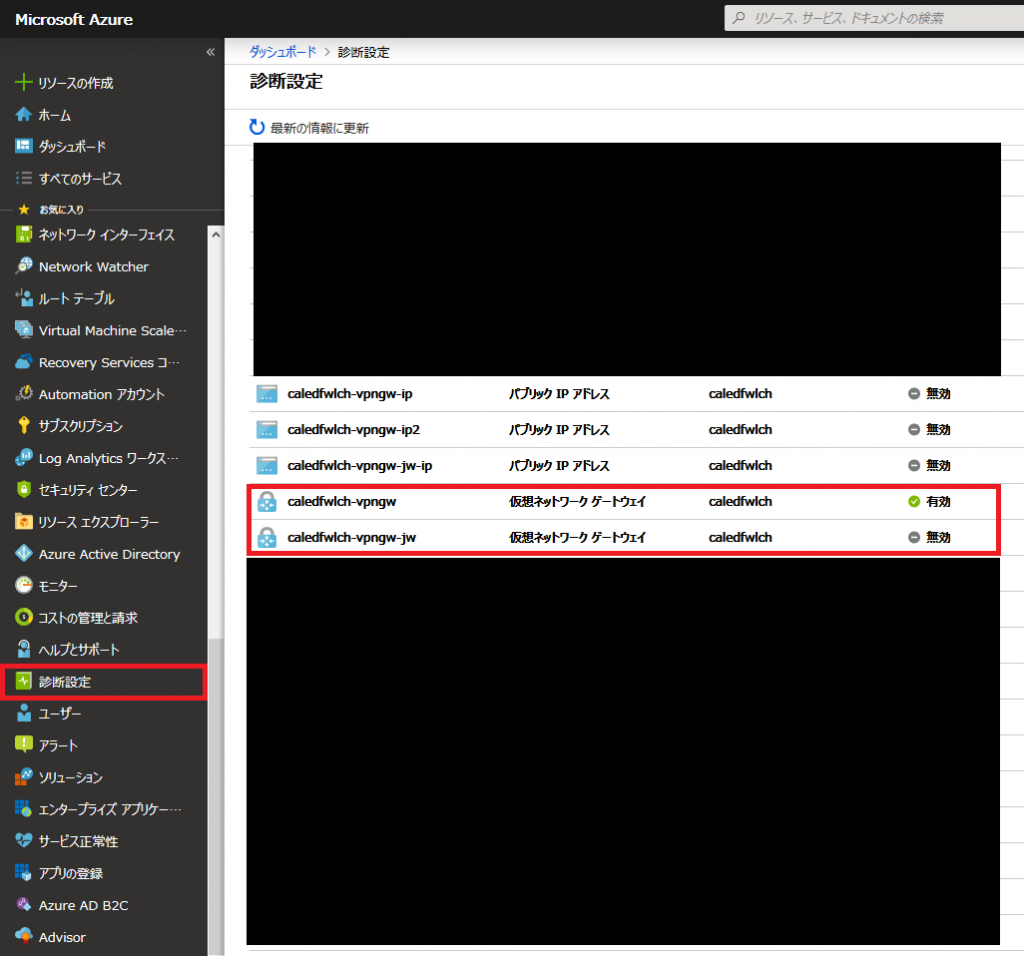The height and width of the screenshot is (956, 1024).
Task: Go to ホーム in the sidebar
Action: [55, 115]
